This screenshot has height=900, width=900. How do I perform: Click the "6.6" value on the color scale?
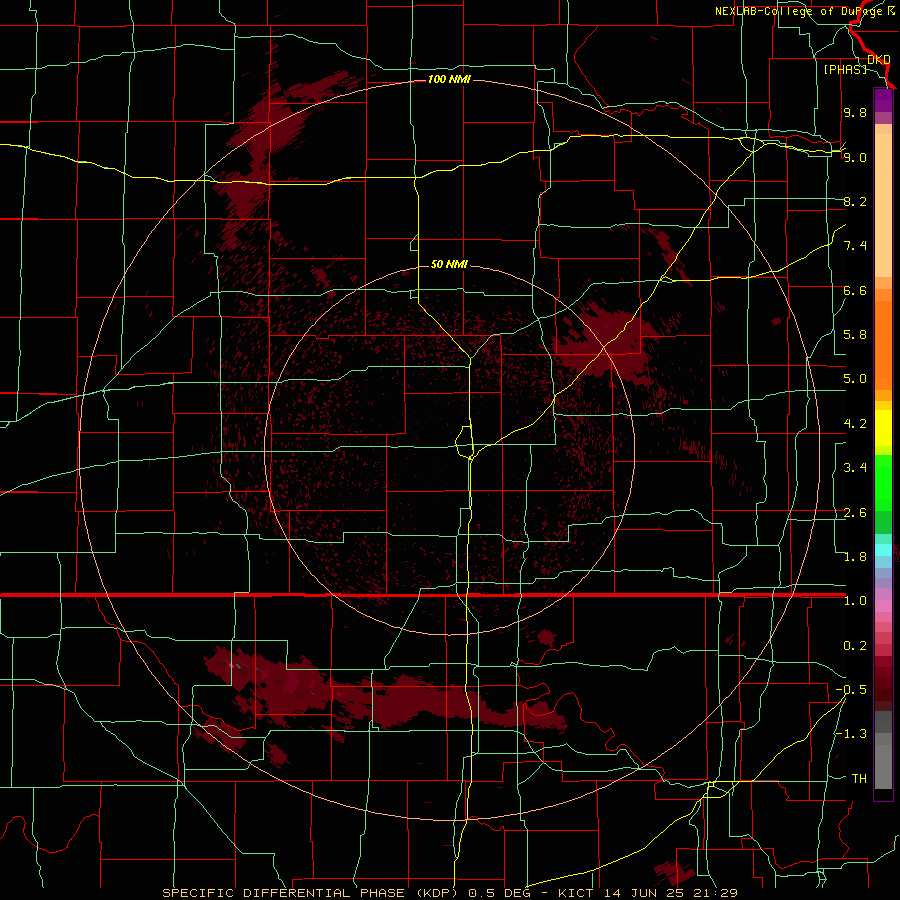[x=855, y=290]
